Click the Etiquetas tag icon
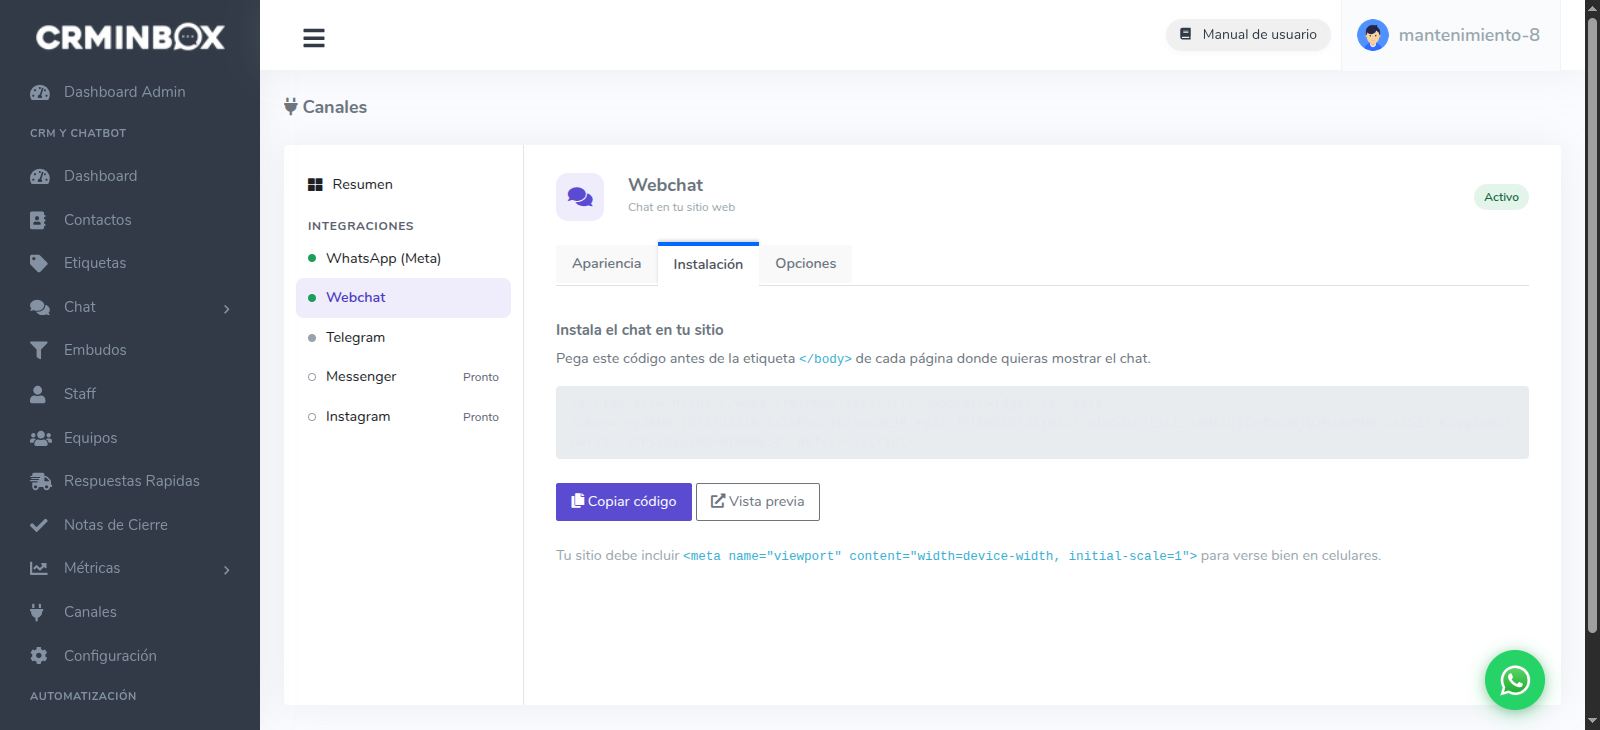Image resolution: width=1600 pixels, height=730 pixels. click(x=38, y=263)
